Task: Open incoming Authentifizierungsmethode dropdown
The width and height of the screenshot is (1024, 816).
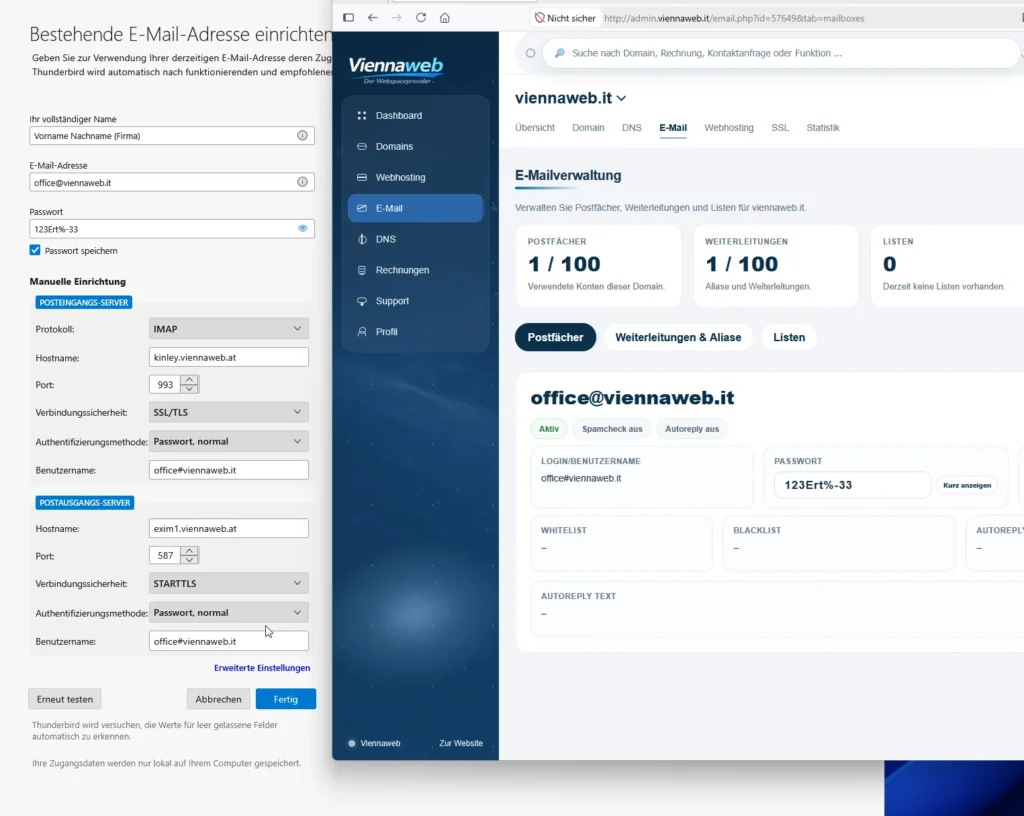Action: click(x=229, y=441)
